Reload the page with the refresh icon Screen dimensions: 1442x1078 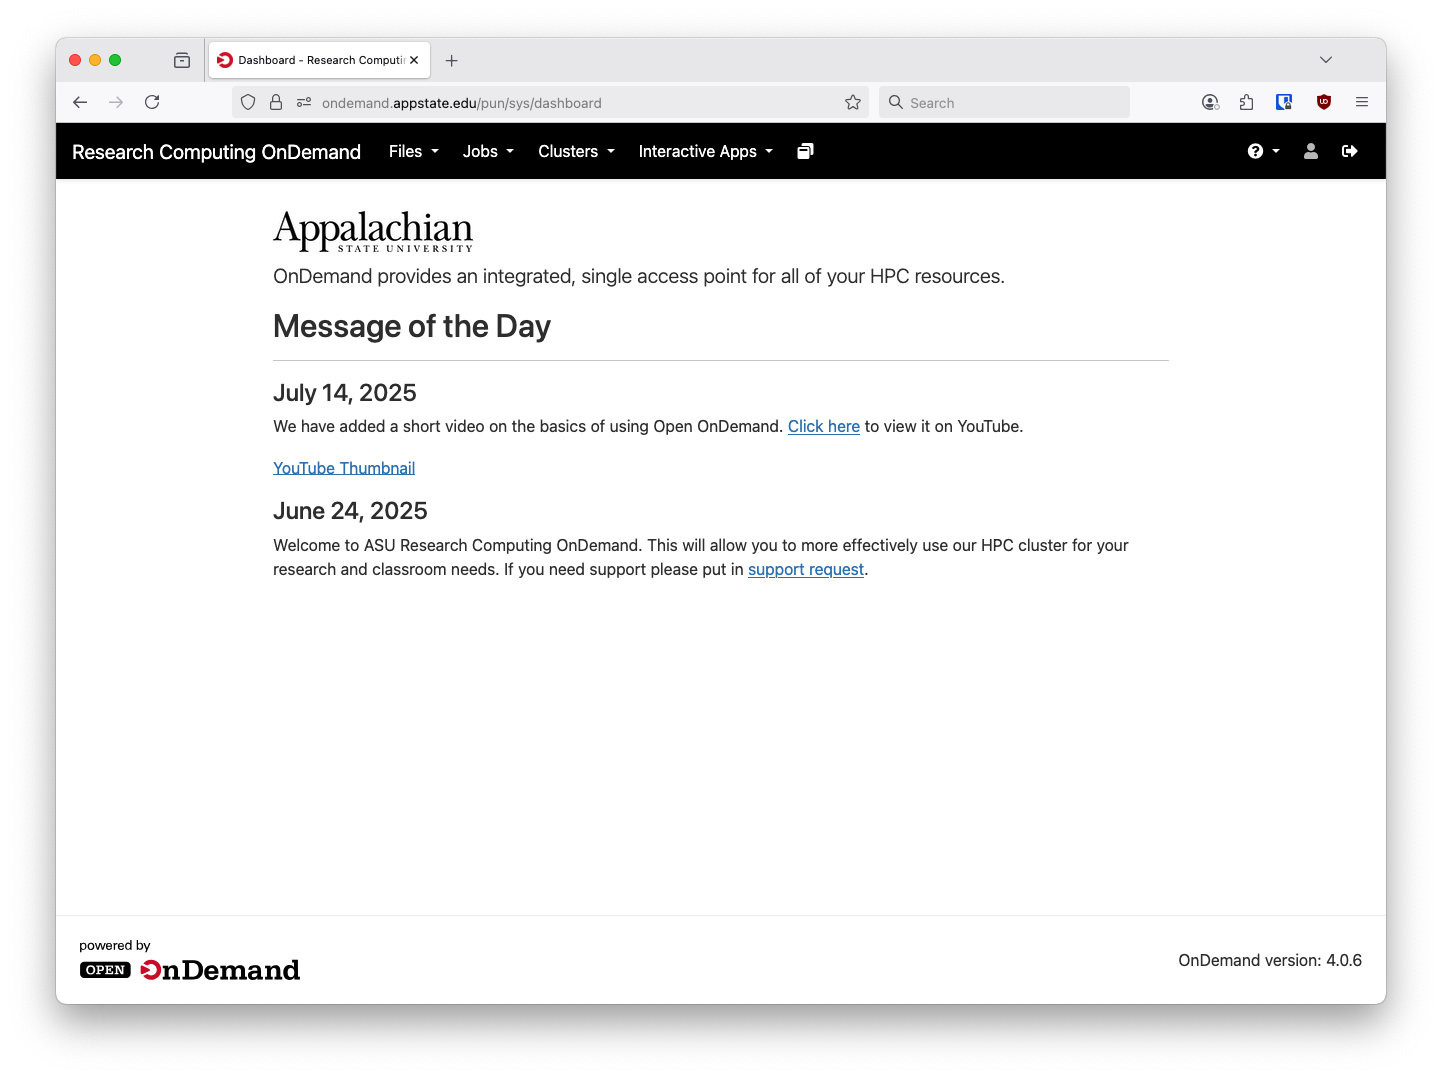pyautogui.click(x=152, y=102)
